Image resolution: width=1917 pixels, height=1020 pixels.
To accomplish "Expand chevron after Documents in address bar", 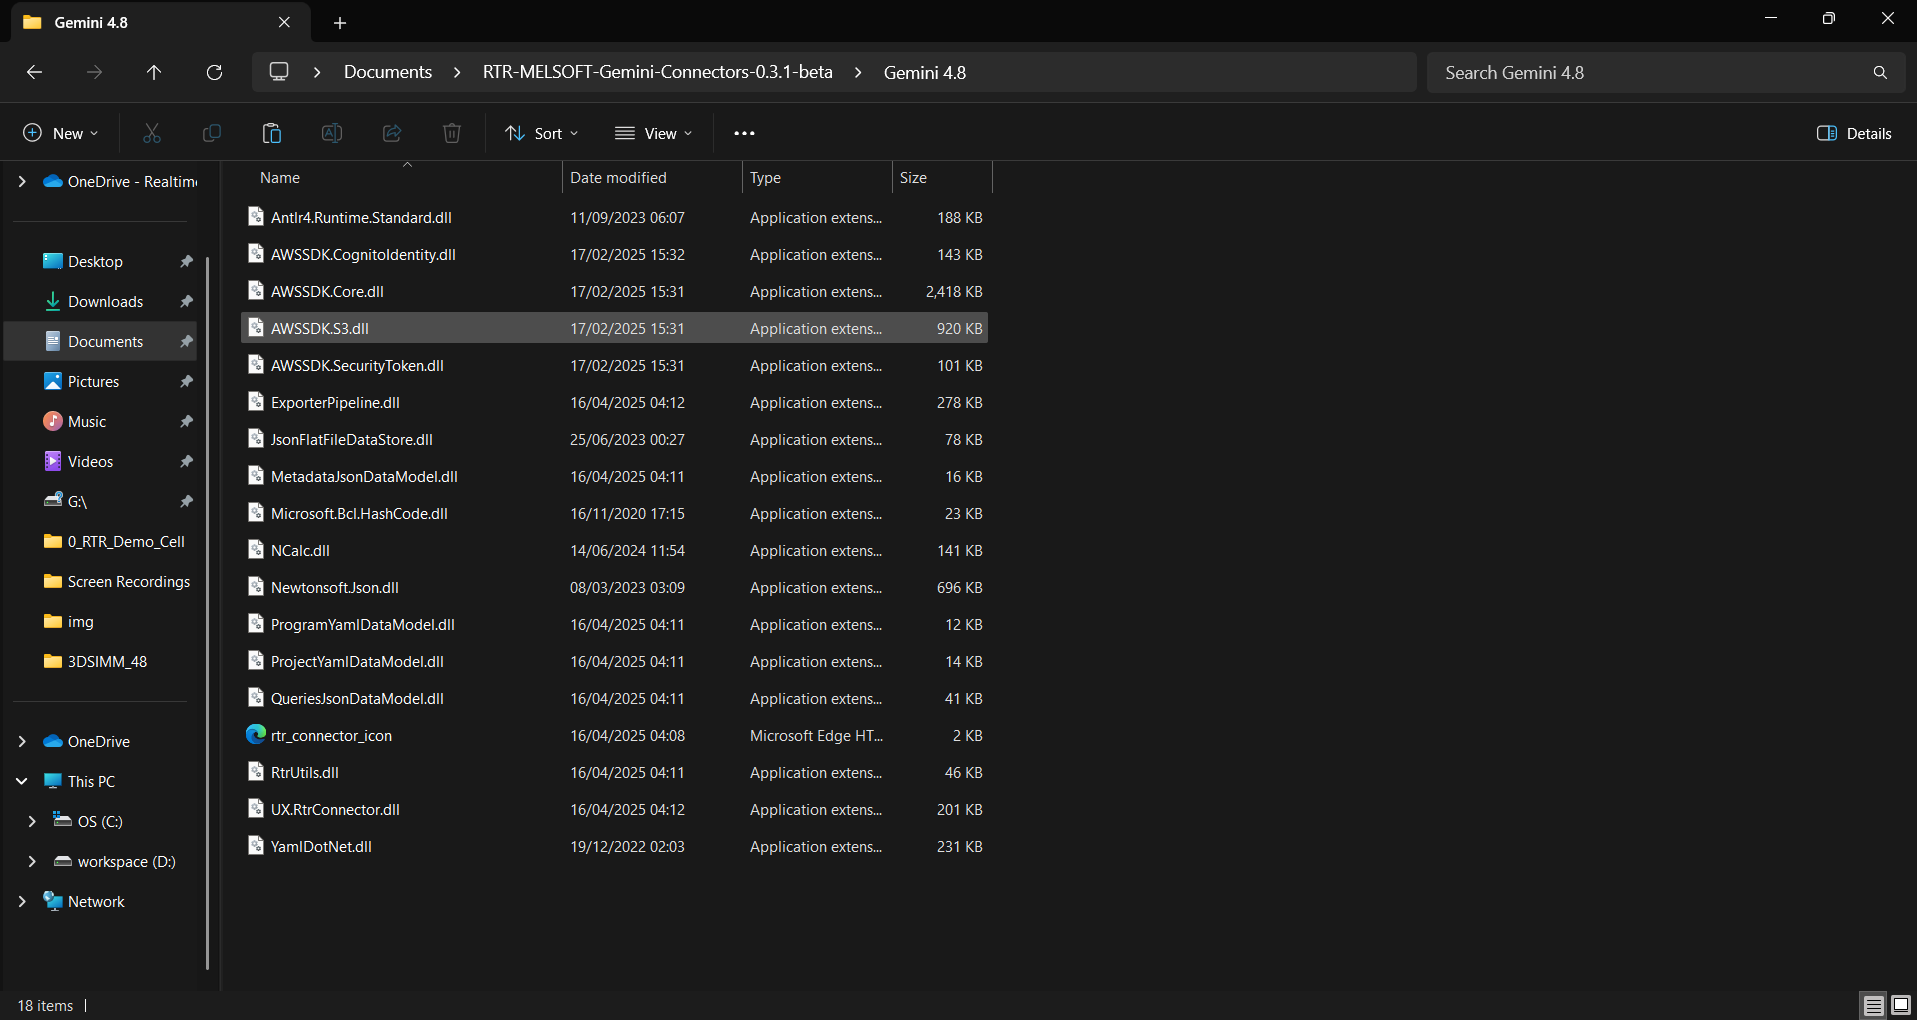I will (x=457, y=72).
